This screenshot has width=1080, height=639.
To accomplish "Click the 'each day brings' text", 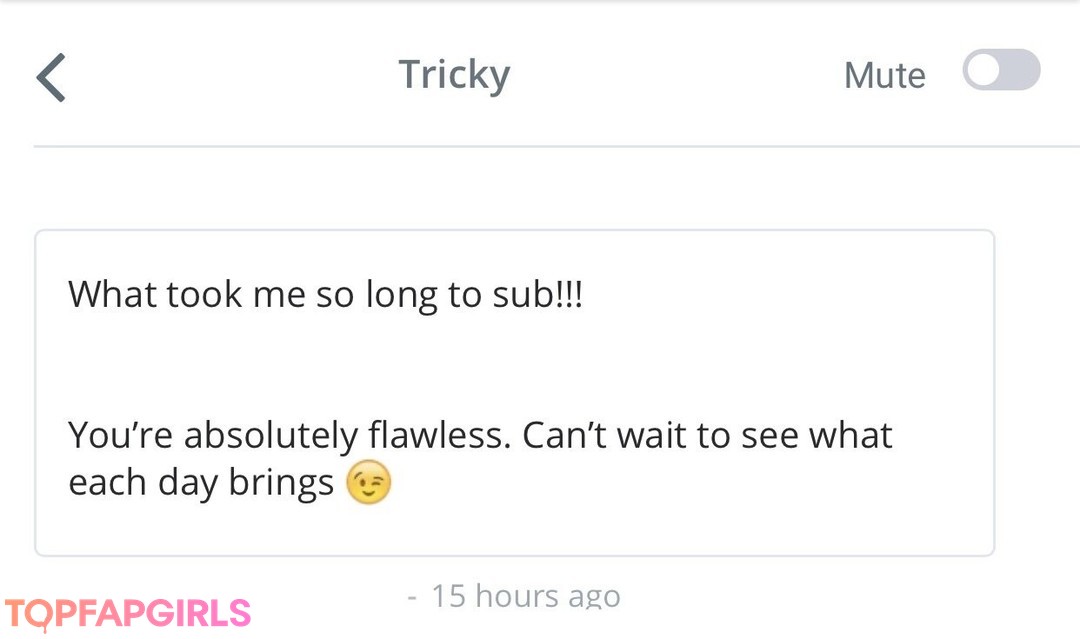I will coord(200,484).
